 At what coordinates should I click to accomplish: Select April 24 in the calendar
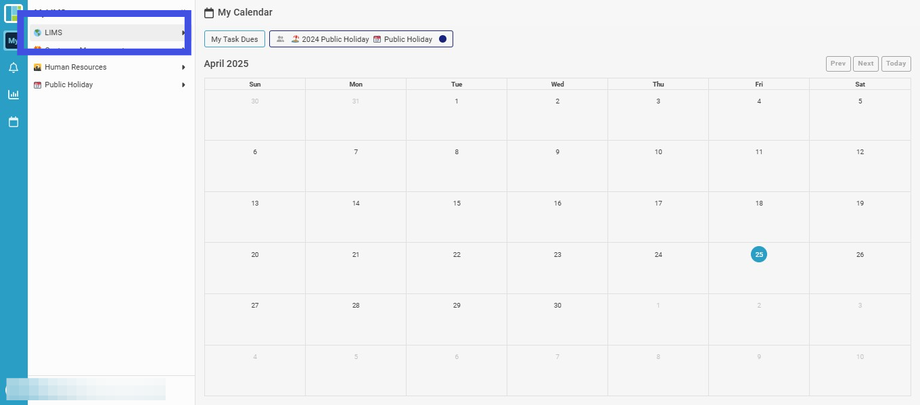658,268
